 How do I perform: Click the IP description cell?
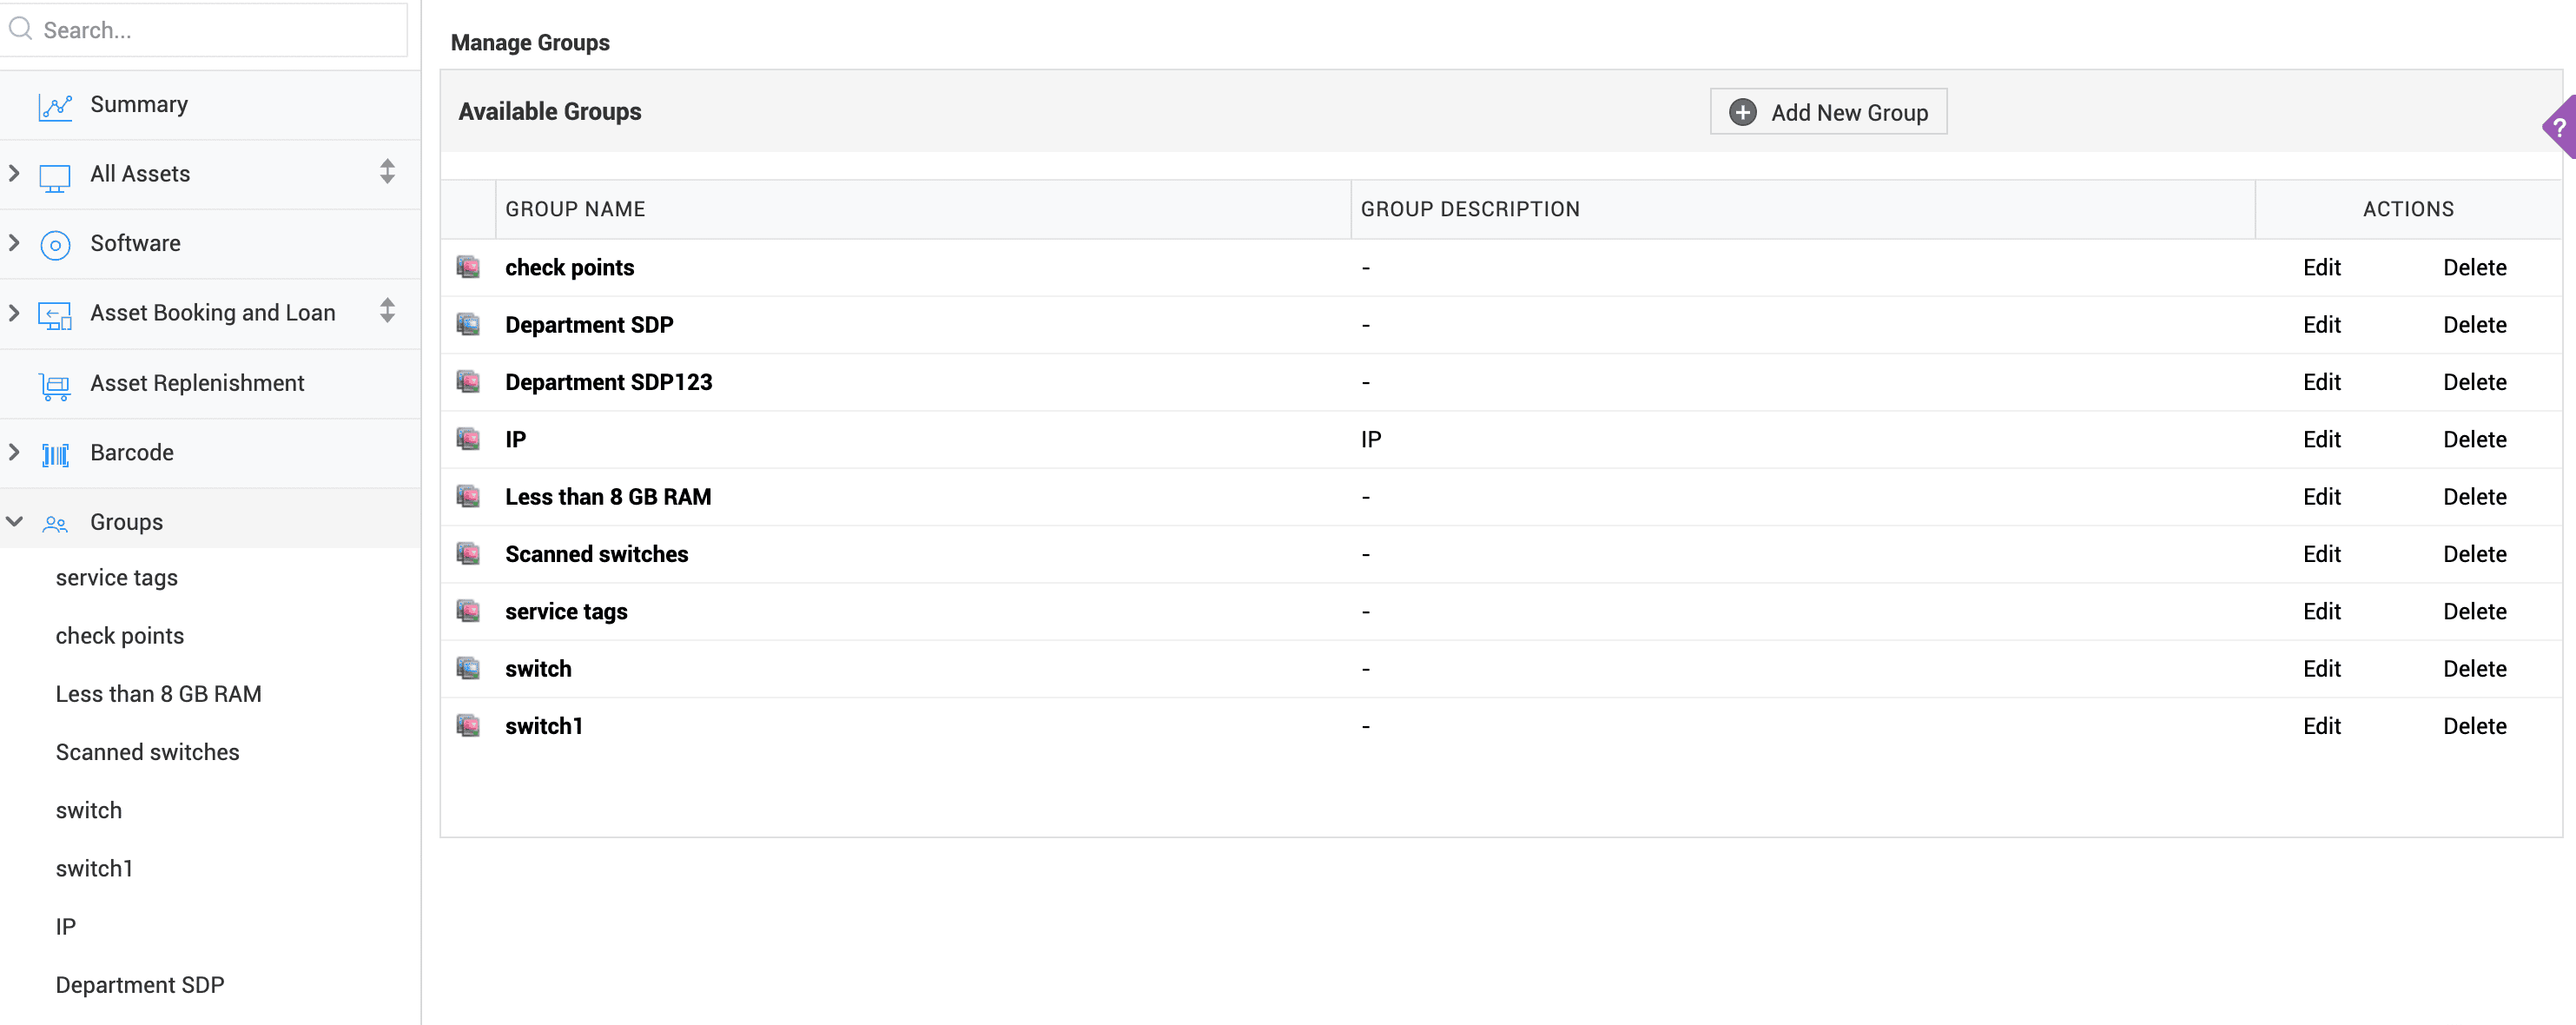click(1371, 440)
